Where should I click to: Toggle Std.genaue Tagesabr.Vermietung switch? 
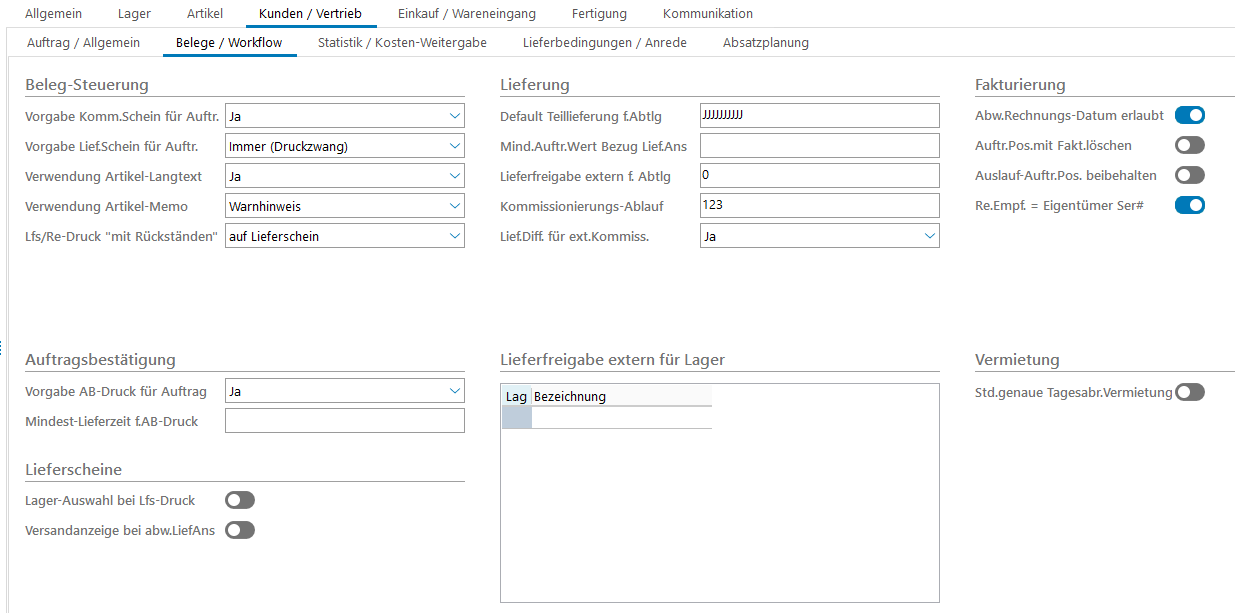tap(1189, 392)
